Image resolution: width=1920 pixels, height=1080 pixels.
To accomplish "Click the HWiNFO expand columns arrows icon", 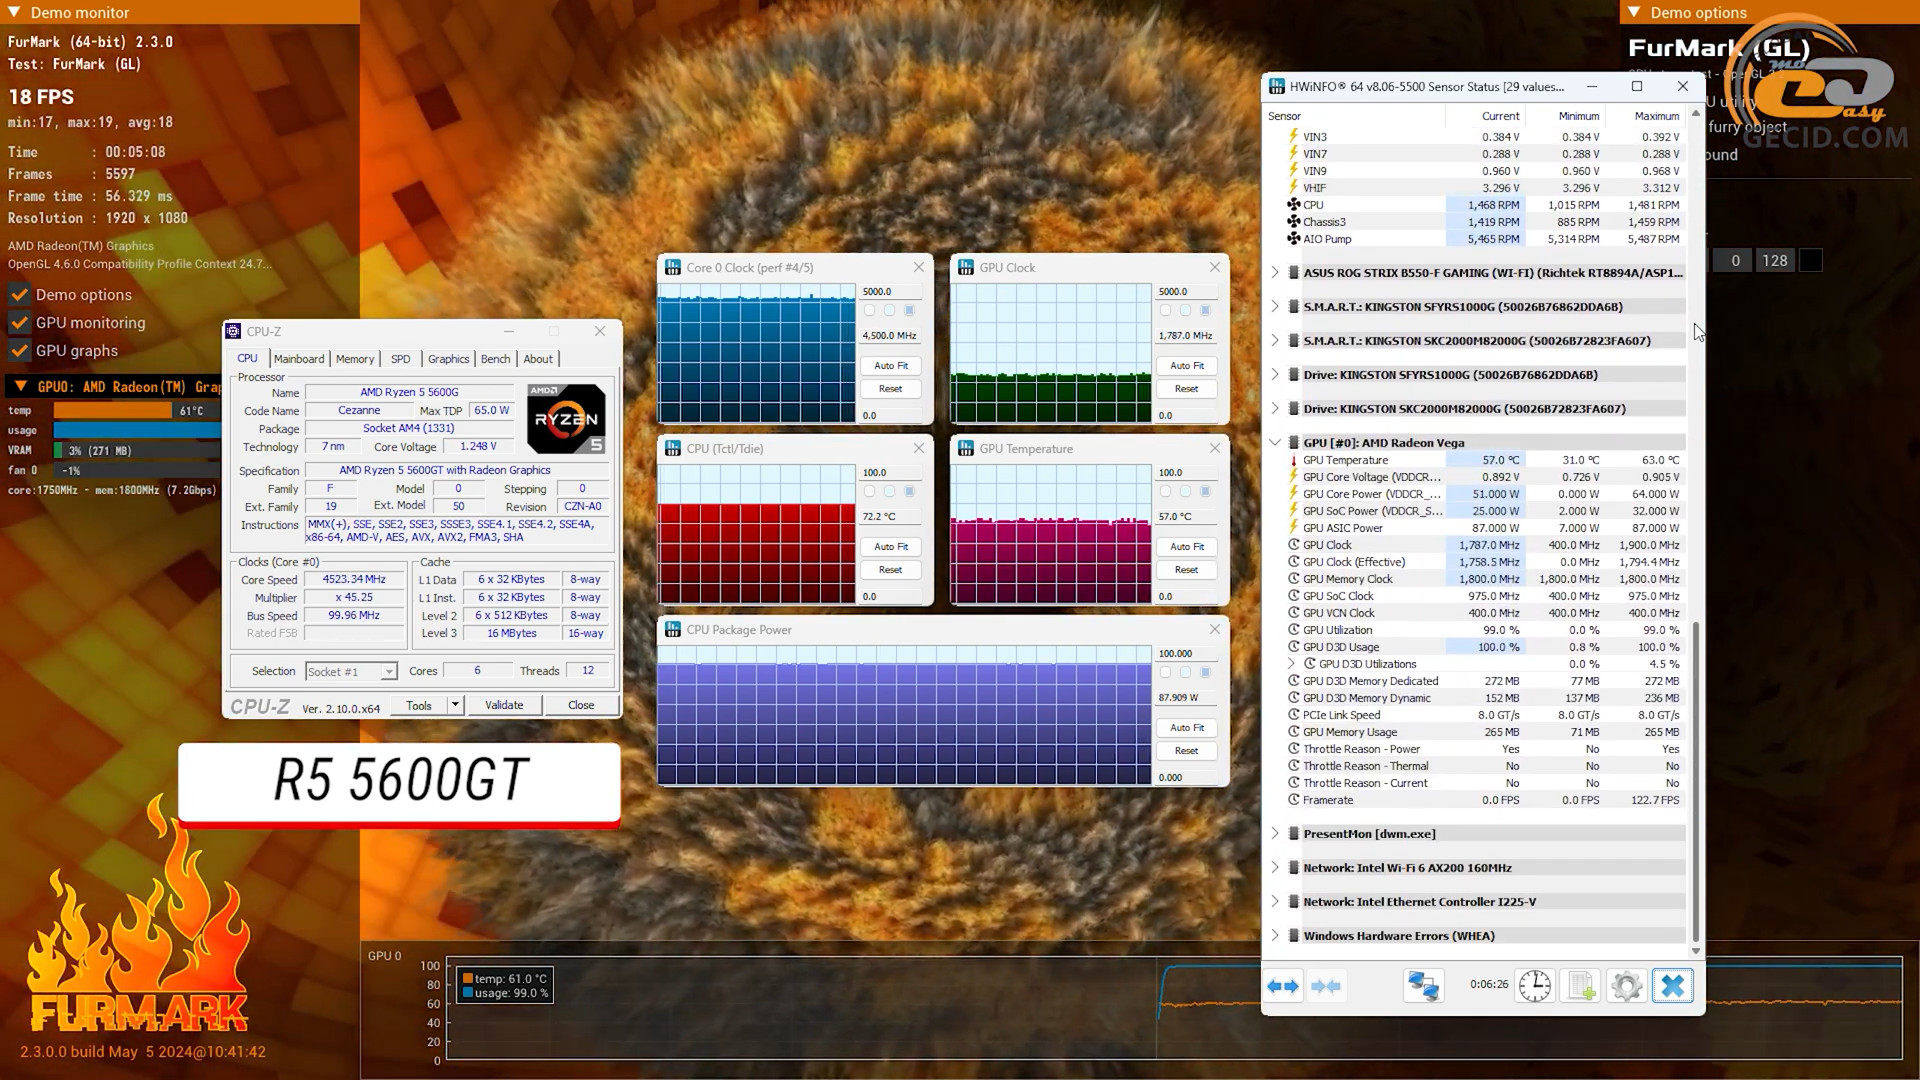I will click(1283, 986).
